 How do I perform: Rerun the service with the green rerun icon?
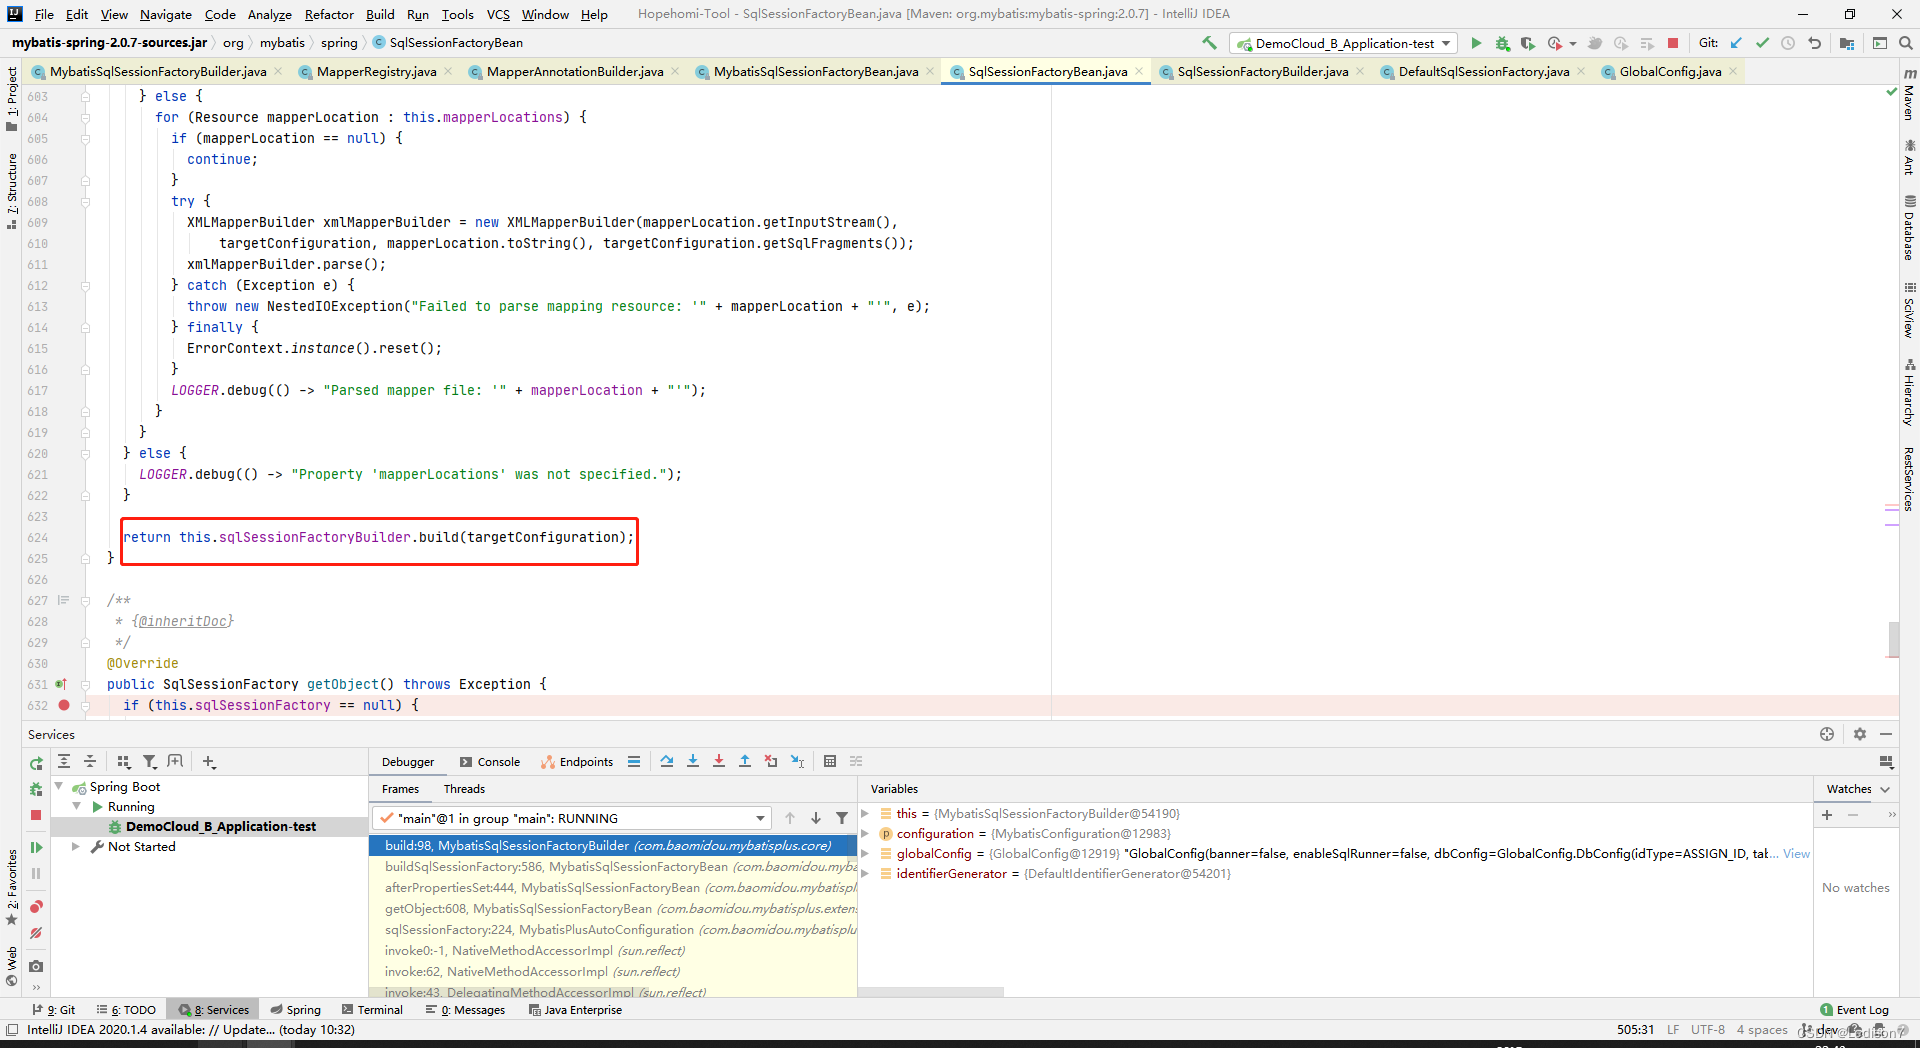36,763
